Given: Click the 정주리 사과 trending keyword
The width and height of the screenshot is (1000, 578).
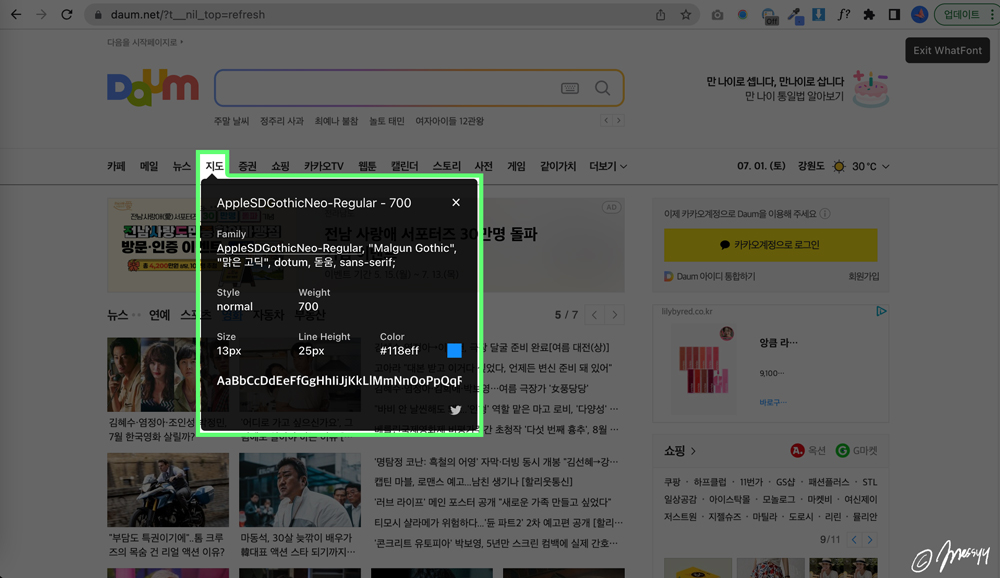Looking at the screenshot, I should coord(281,121).
